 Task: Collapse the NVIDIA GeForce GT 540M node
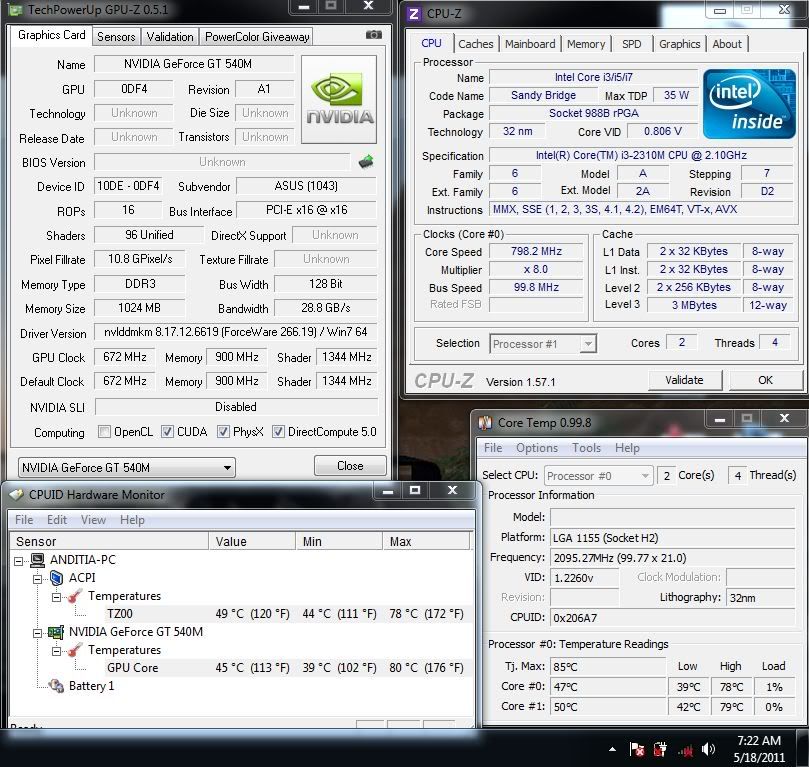pyautogui.click(x=38, y=633)
